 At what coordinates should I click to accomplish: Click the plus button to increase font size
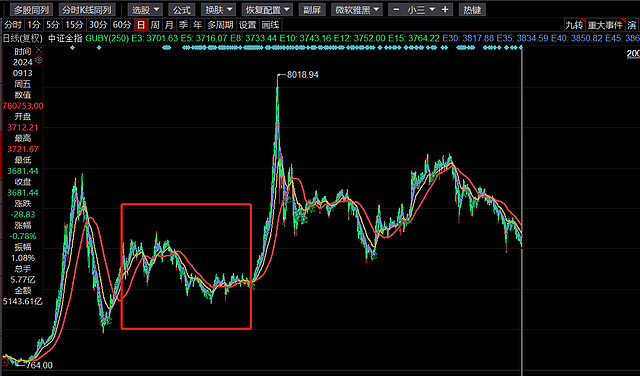click(x=445, y=9)
